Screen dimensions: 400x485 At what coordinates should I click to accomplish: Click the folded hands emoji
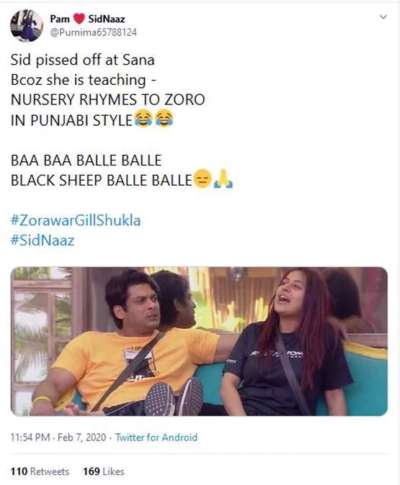223,180
